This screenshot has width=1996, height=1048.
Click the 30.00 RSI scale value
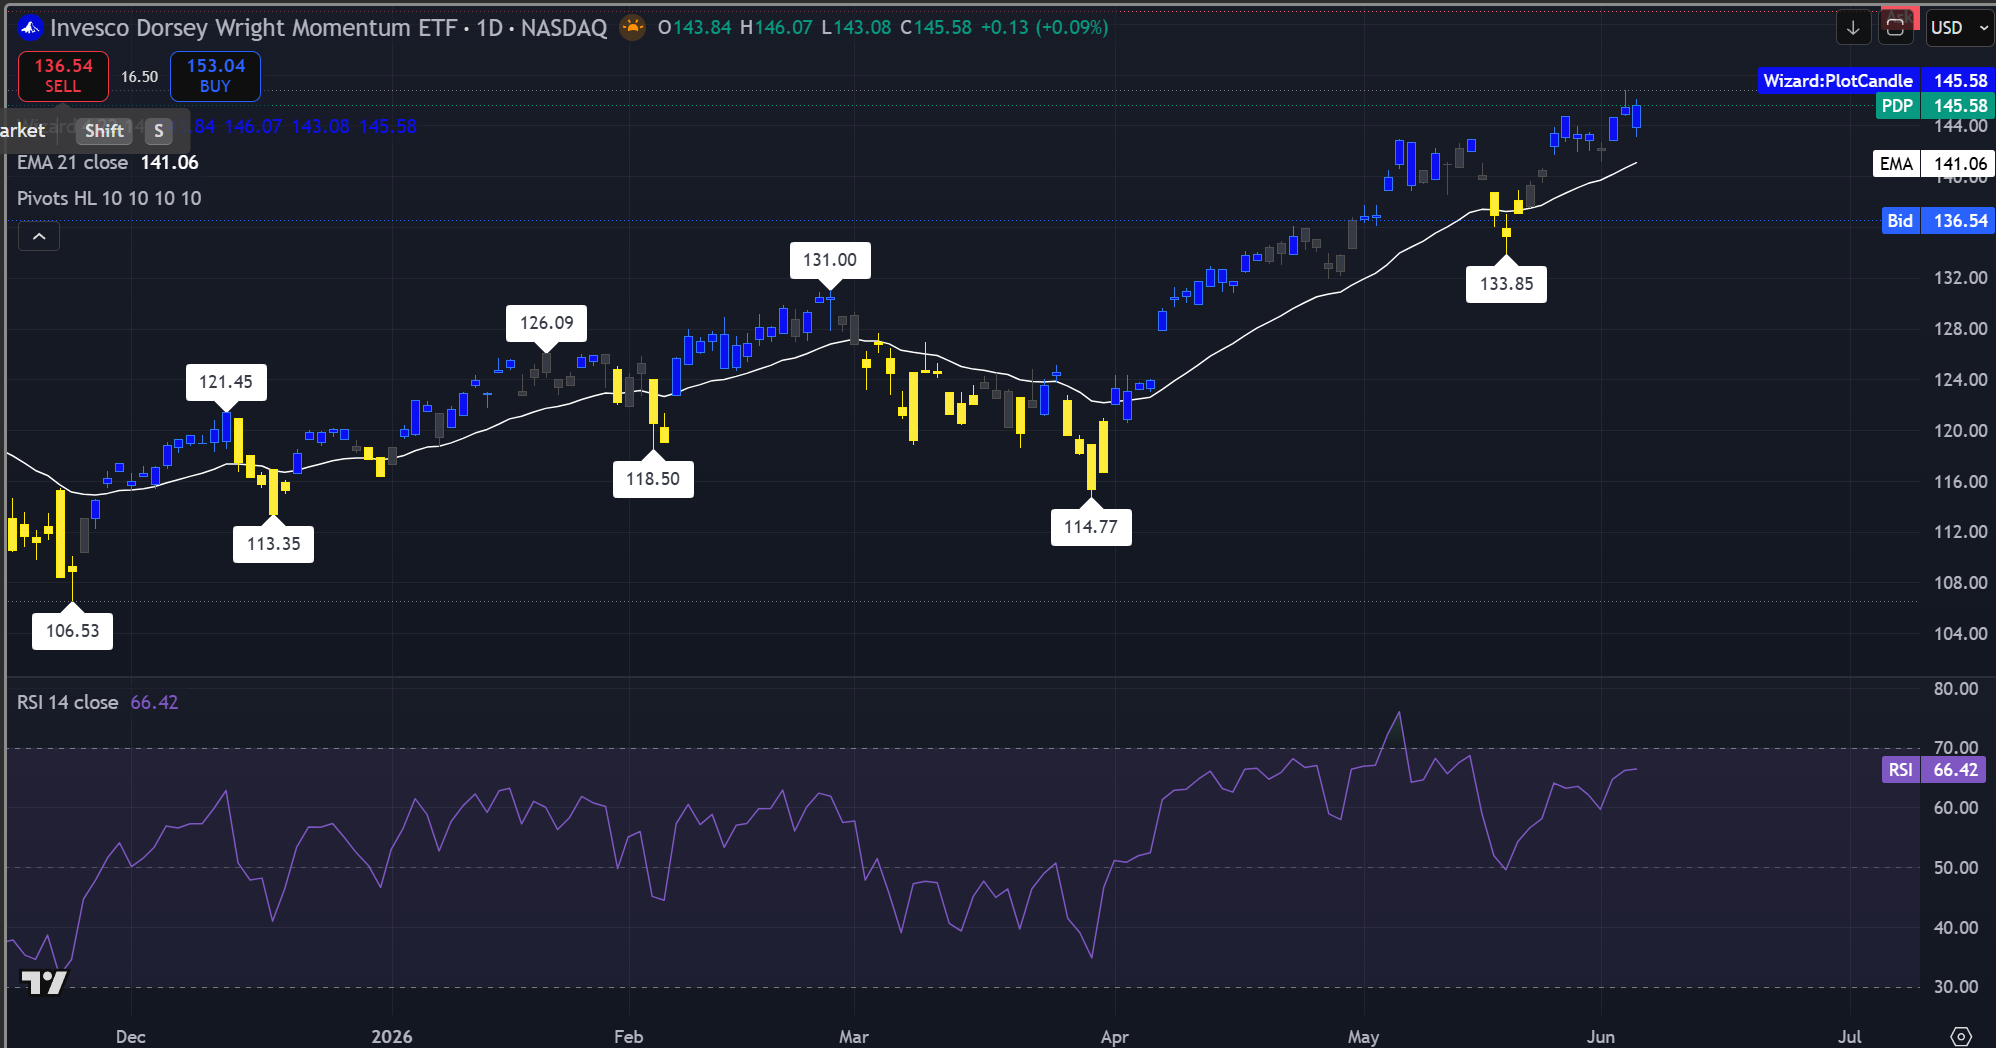tap(1956, 987)
